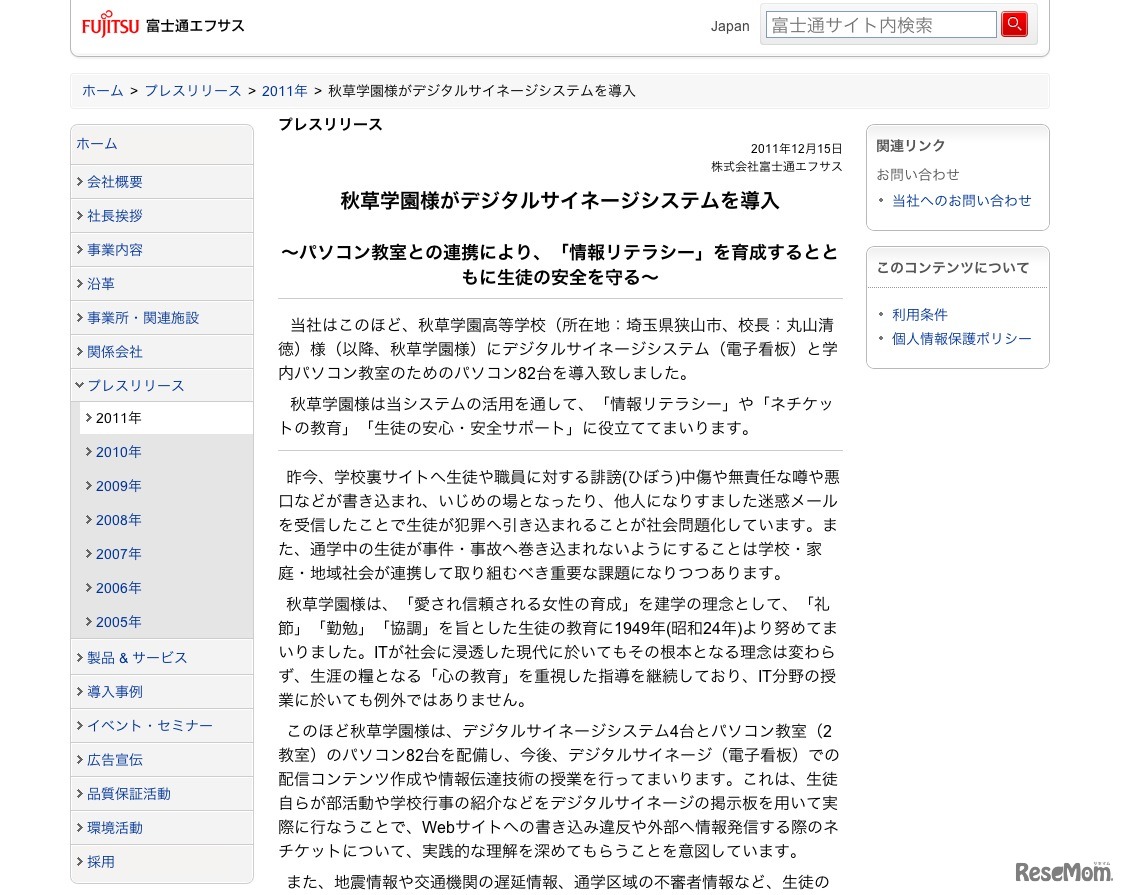The height and width of the screenshot is (895, 1126).
Task: Click the red search magnifier button
Action: tap(1014, 24)
